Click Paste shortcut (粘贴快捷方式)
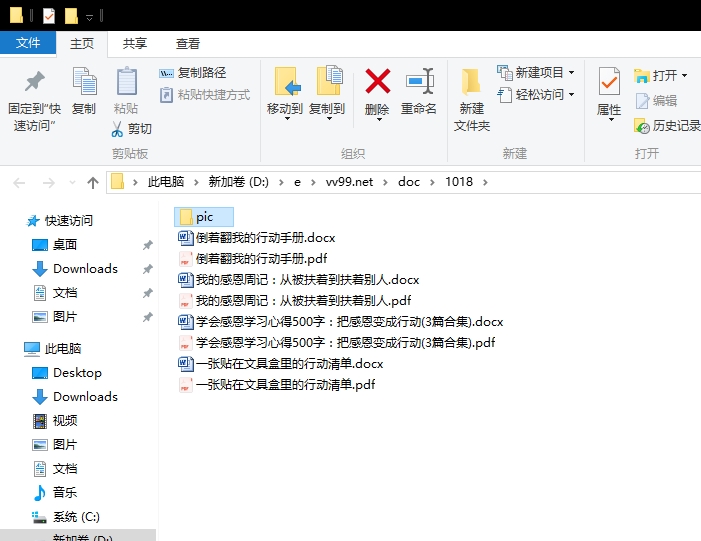 coord(205,95)
